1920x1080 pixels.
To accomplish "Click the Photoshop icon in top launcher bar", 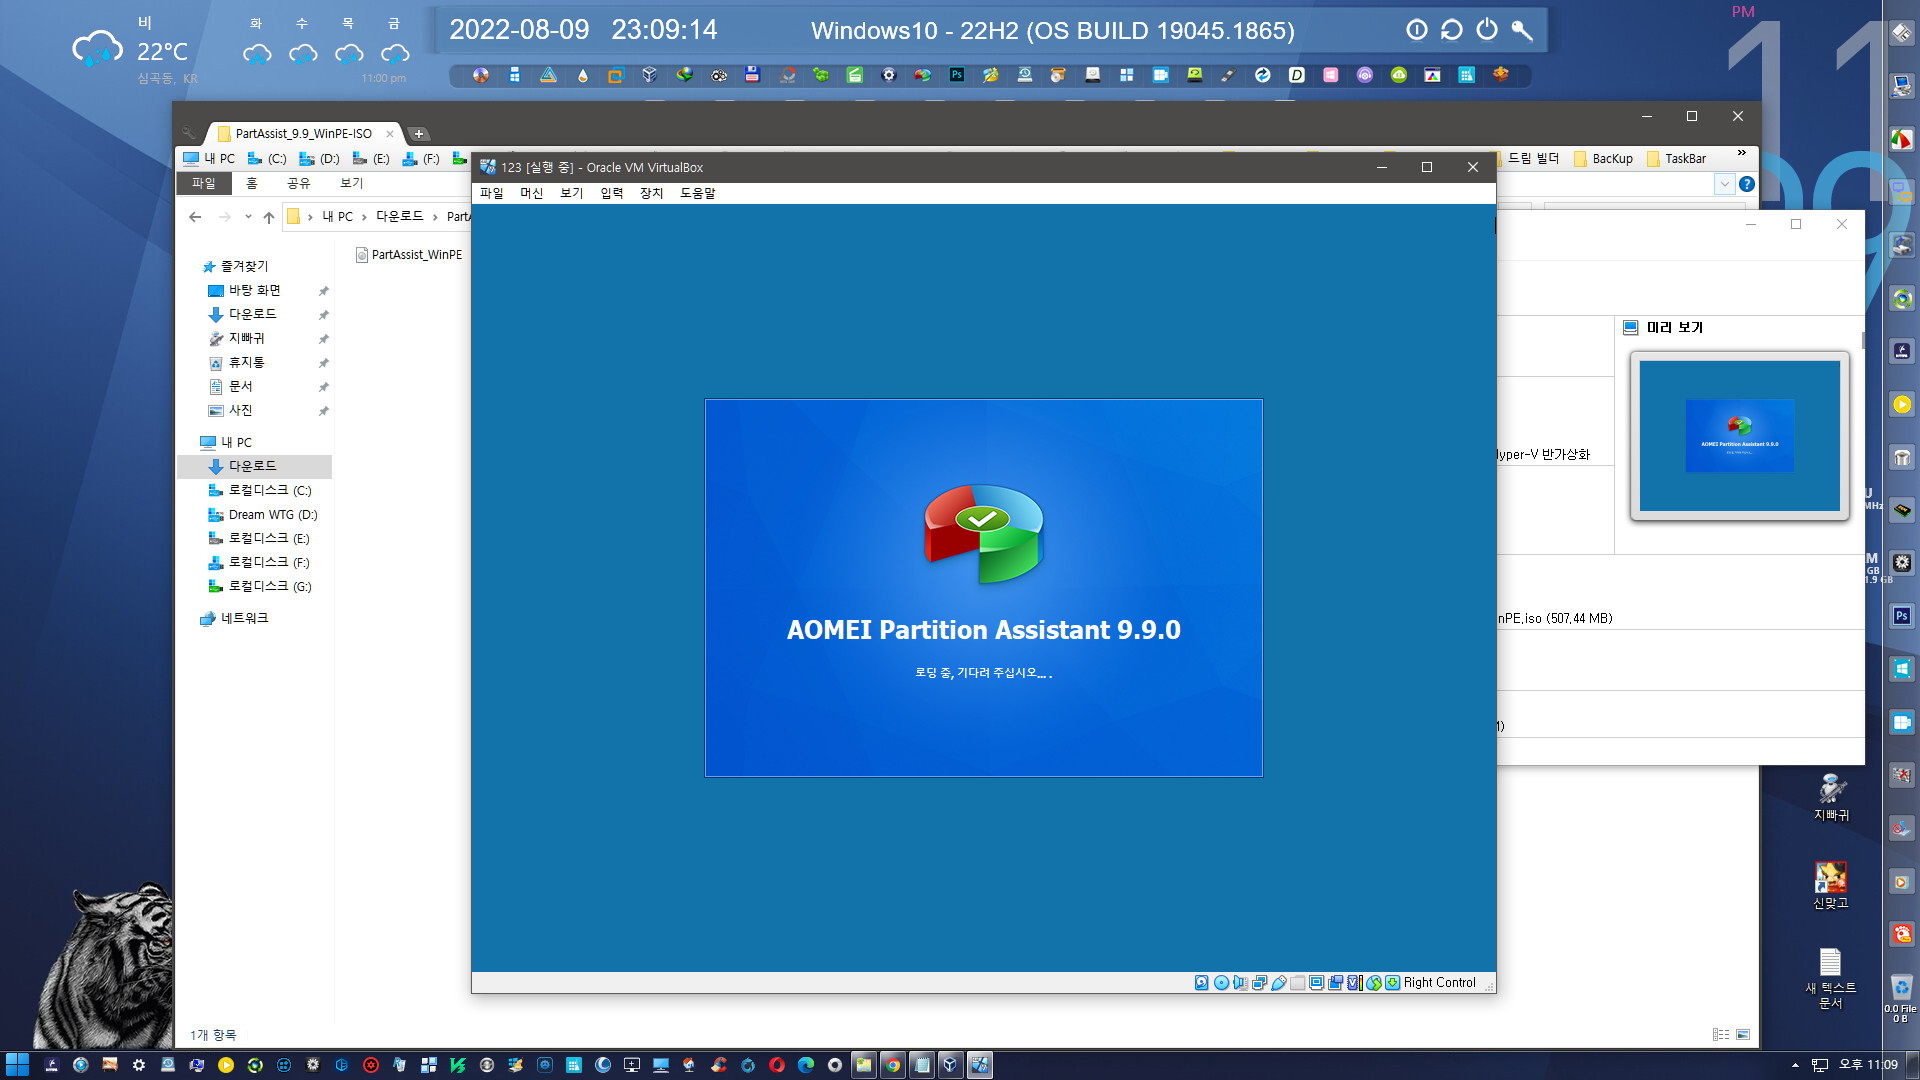I will (957, 75).
